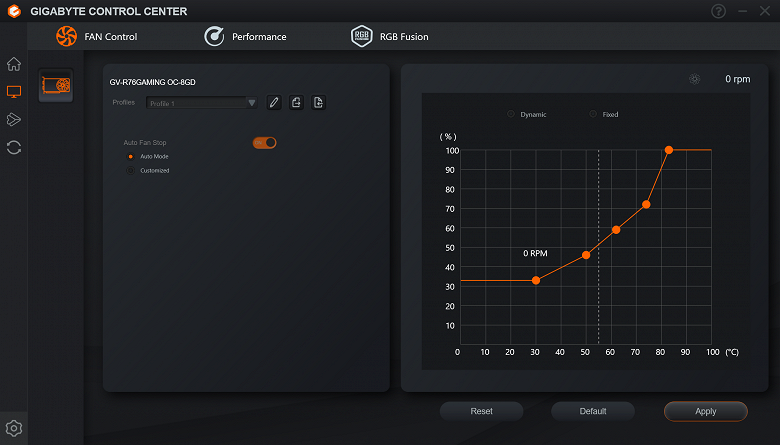Click the RGB Fusion hexagon icon

pos(362,36)
